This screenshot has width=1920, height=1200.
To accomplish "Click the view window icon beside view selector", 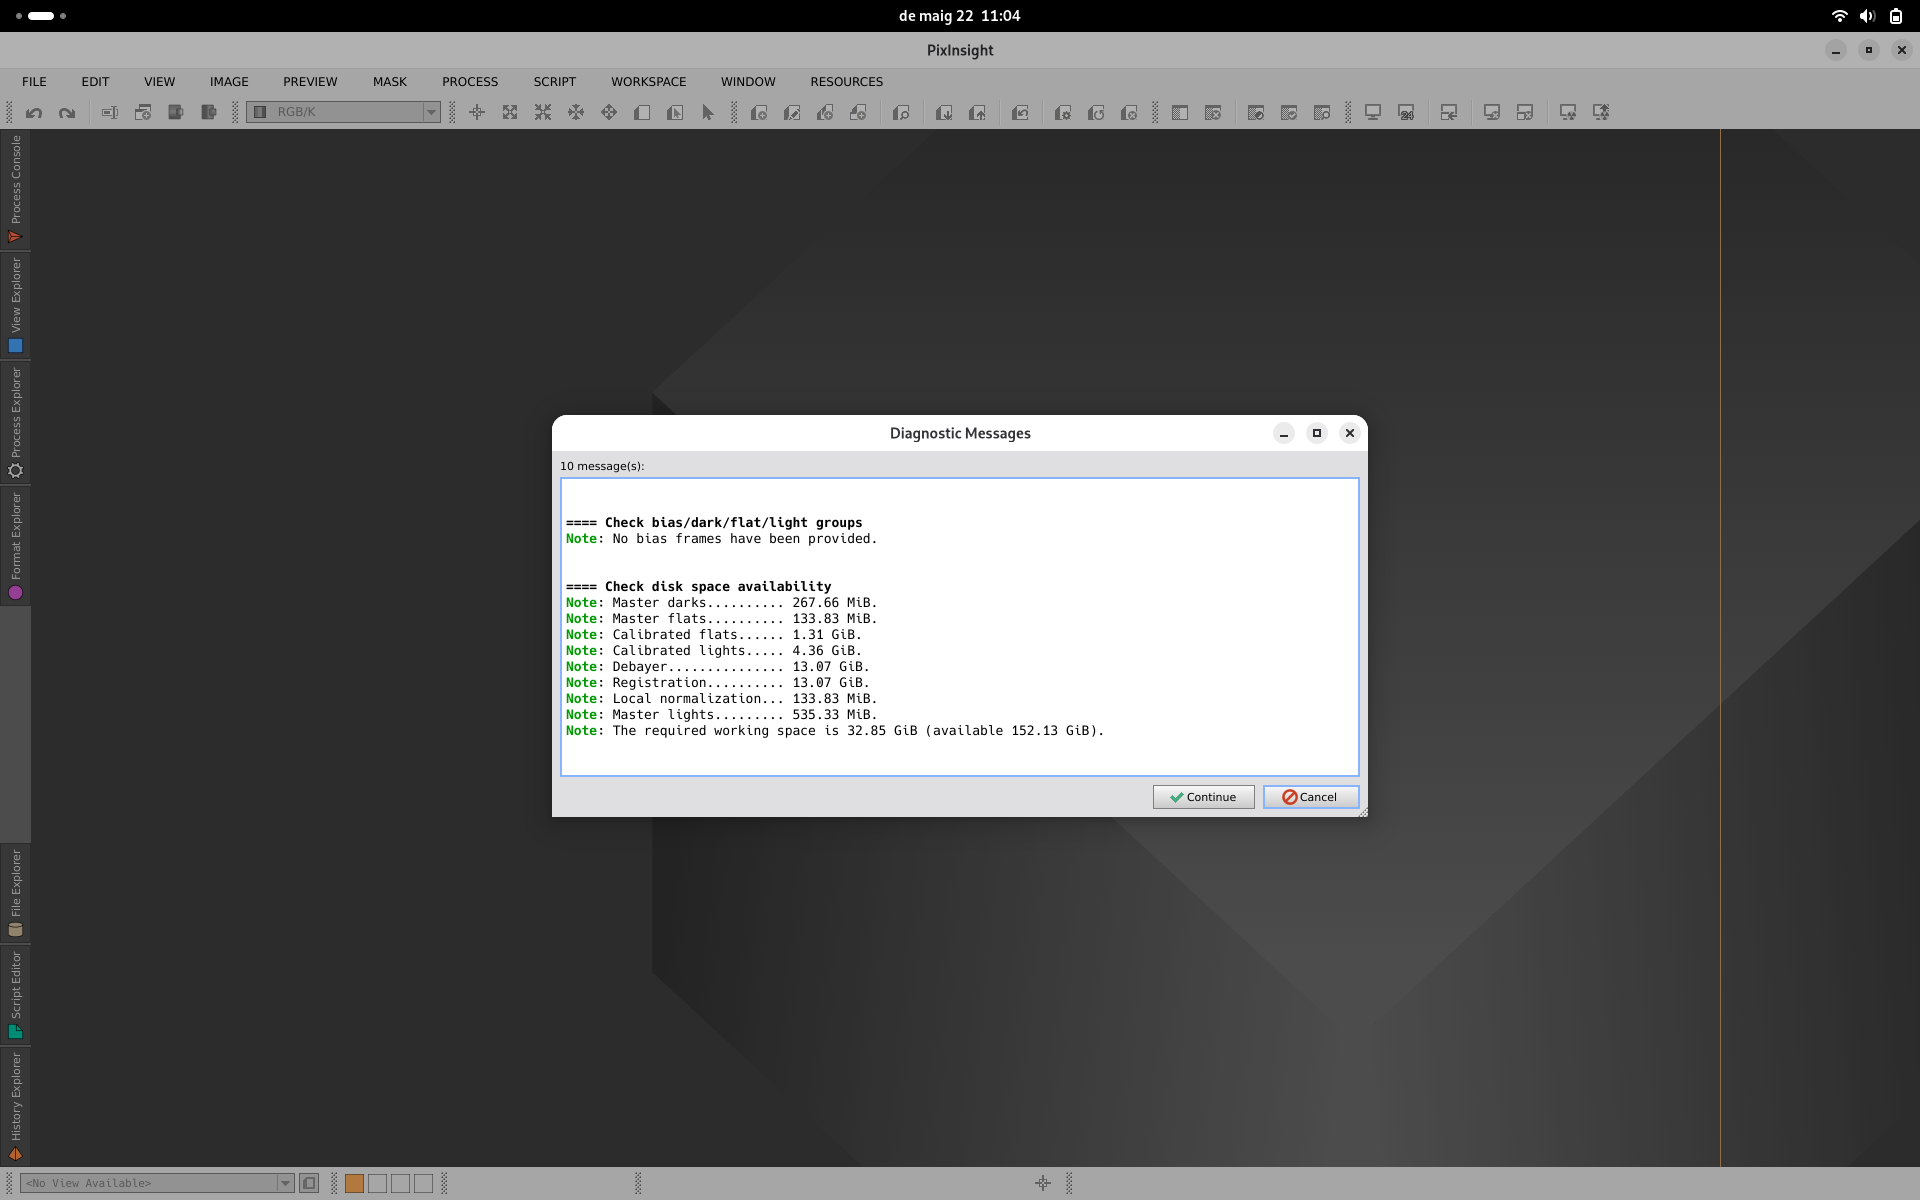I will [309, 1183].
